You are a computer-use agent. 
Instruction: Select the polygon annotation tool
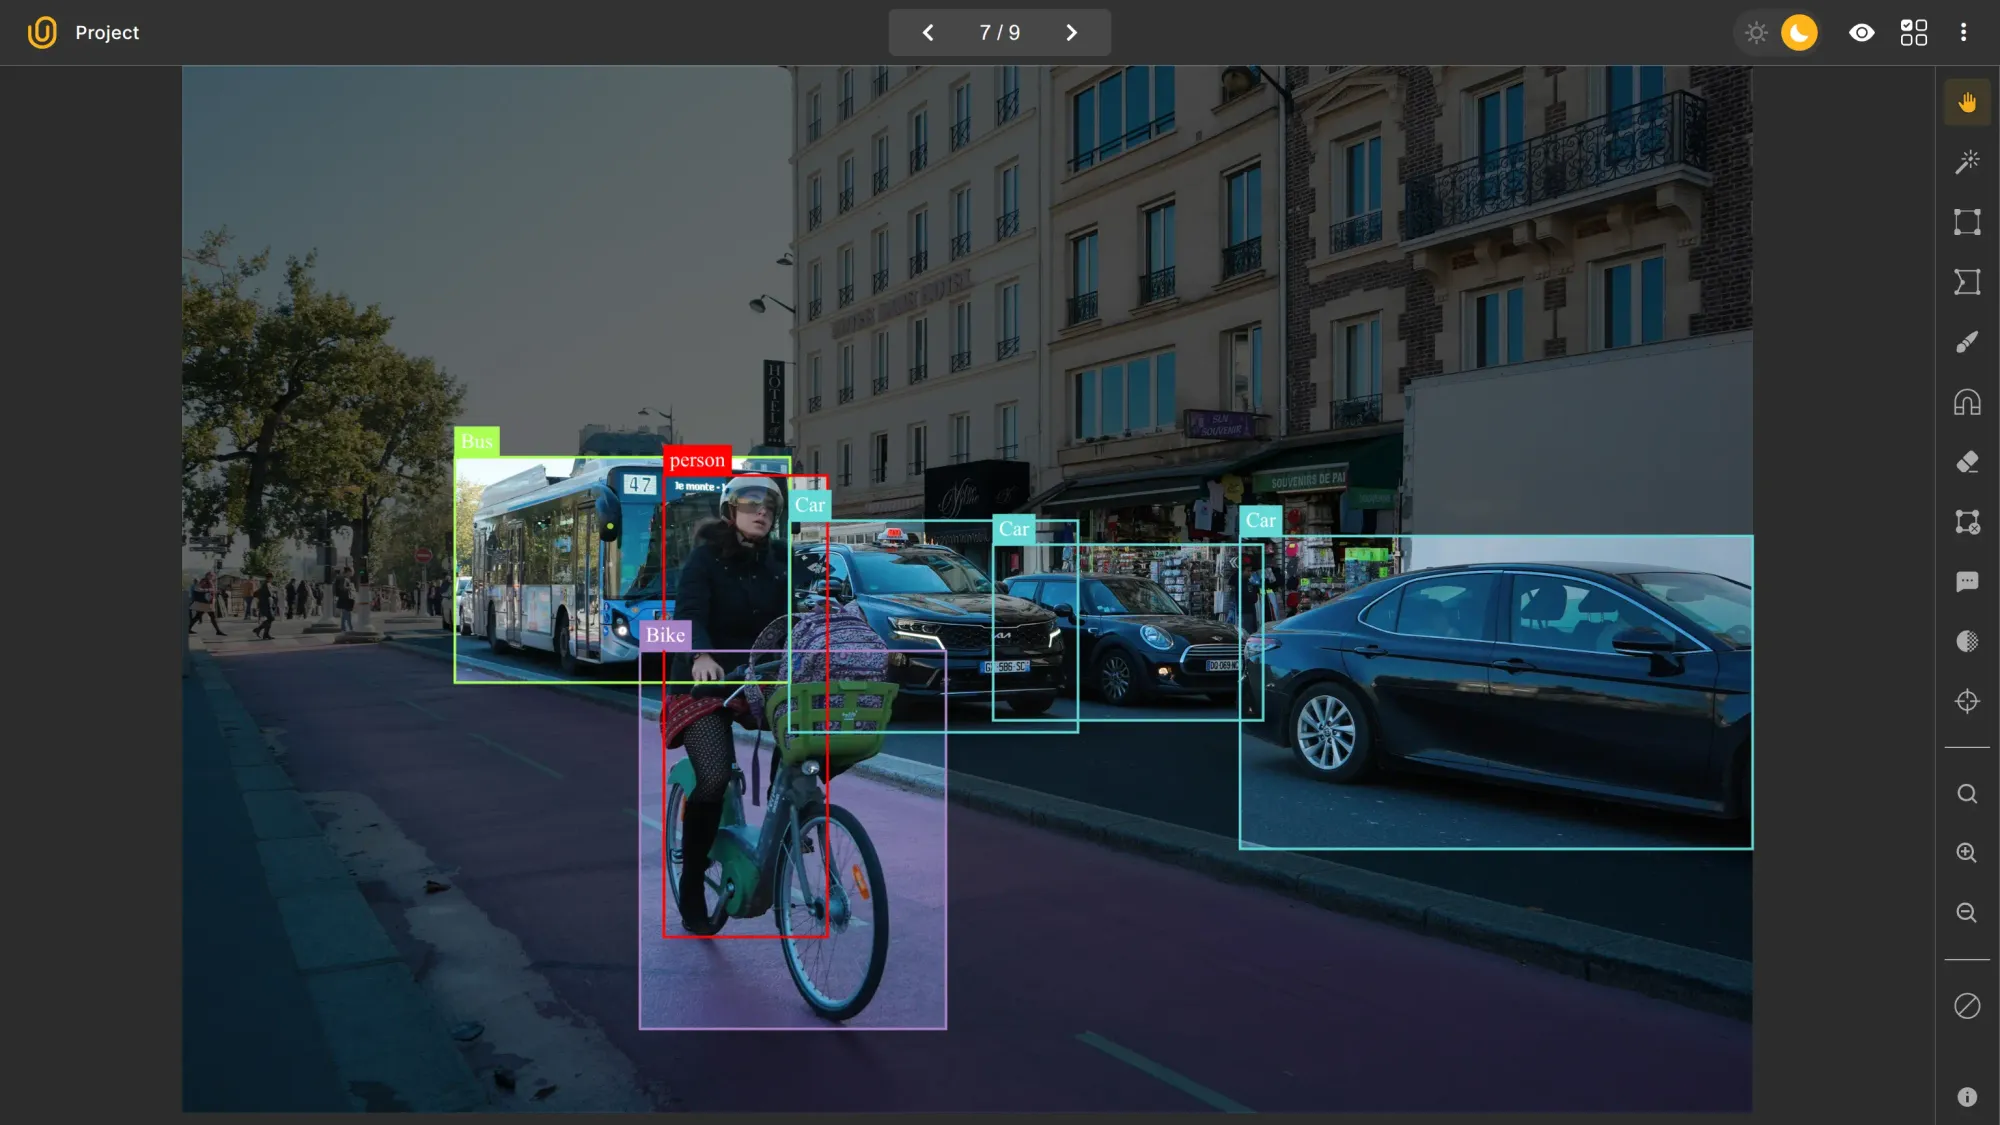point(1966,282)
